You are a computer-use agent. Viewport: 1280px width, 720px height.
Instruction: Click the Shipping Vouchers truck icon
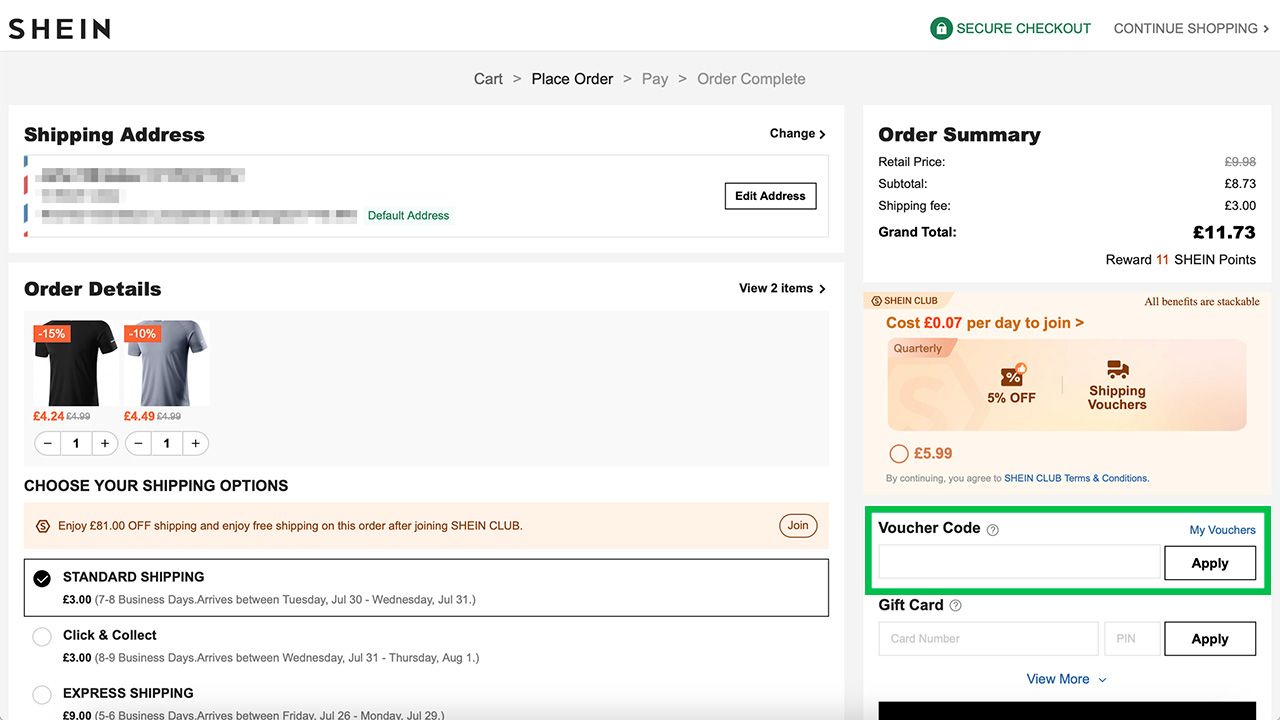[x=1117, y=370]
